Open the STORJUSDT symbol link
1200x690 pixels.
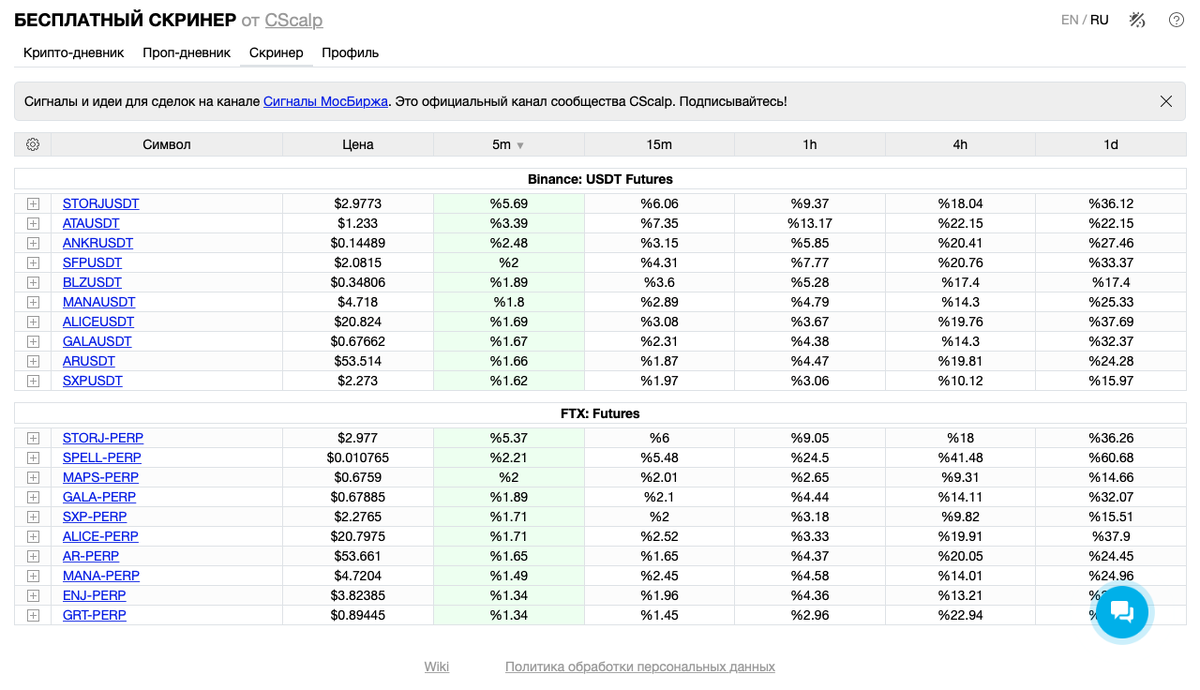click(x=101, y=204)
